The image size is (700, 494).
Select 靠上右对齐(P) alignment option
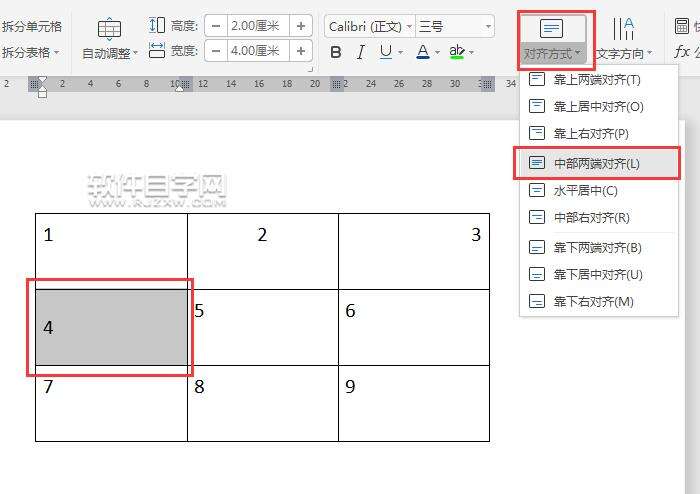[599, 133]
